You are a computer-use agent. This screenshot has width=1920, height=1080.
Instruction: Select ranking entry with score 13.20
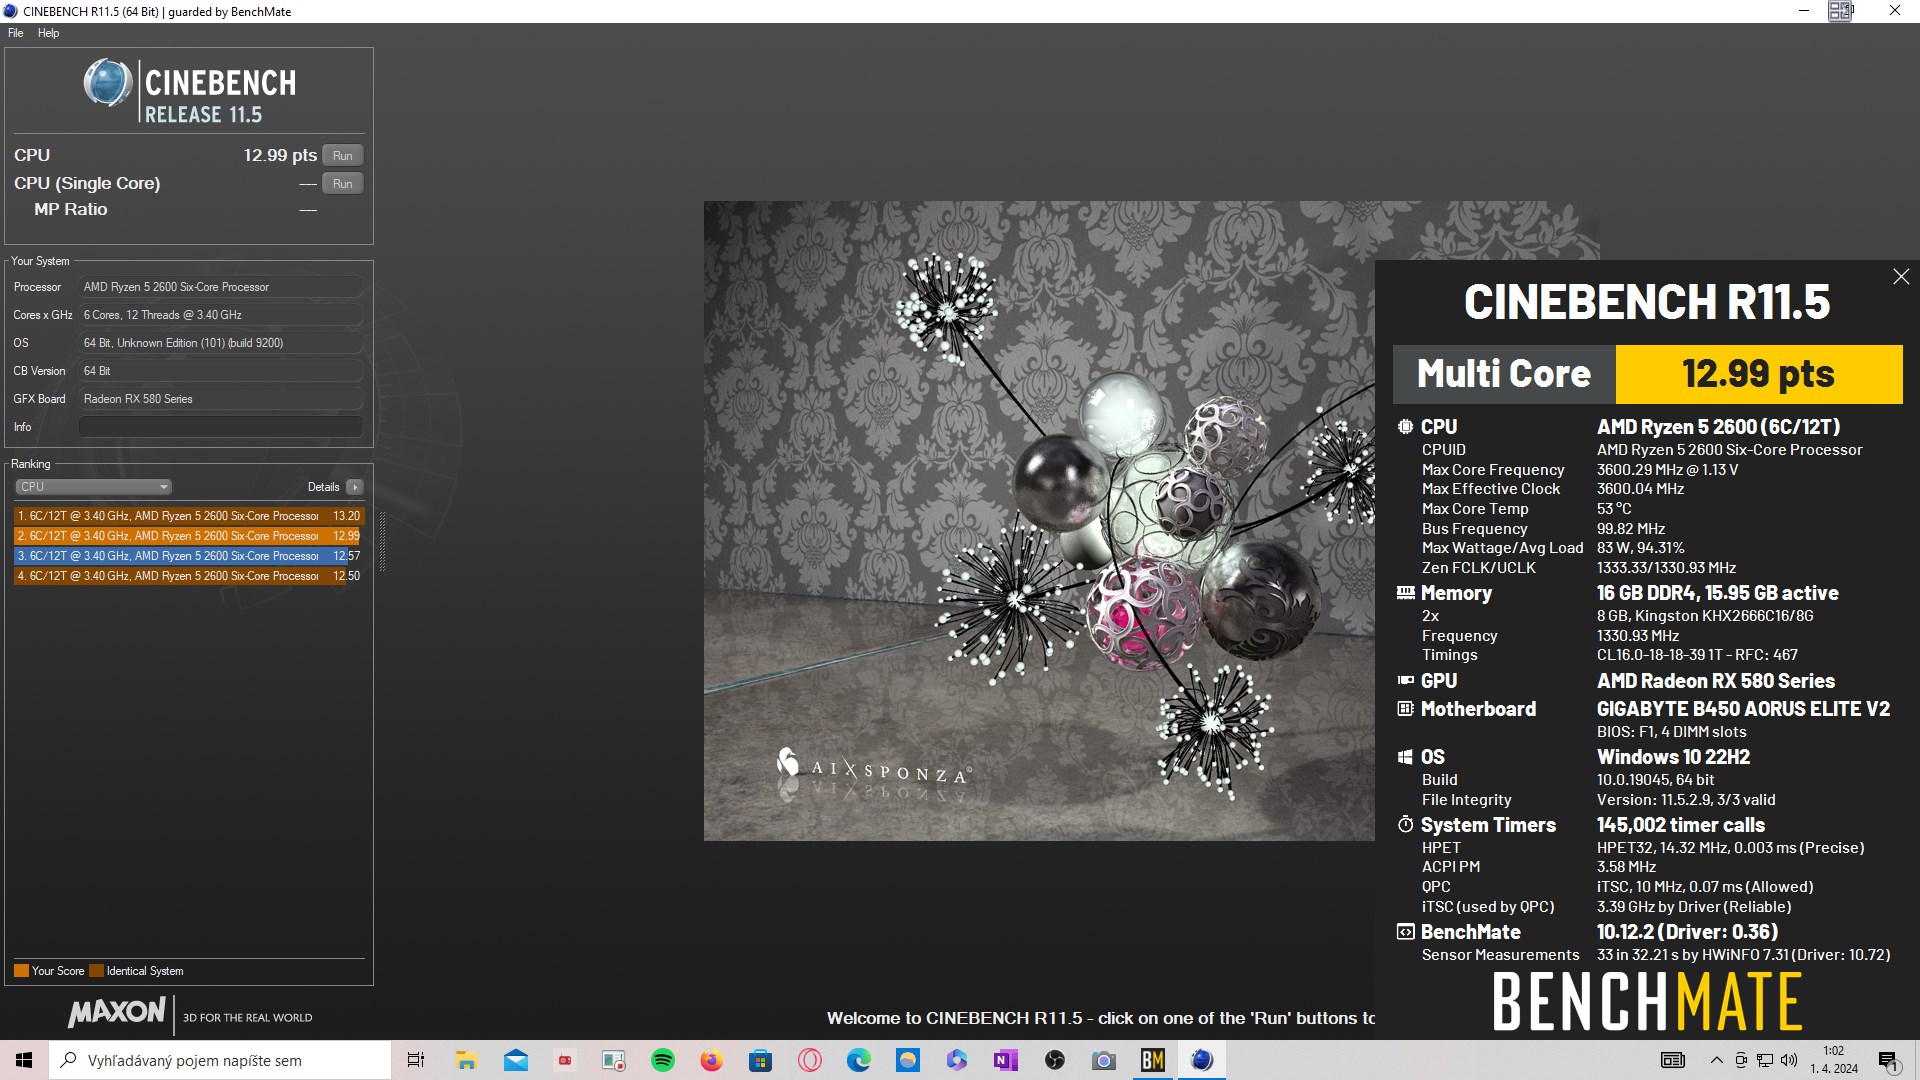(x=189, y=516)
